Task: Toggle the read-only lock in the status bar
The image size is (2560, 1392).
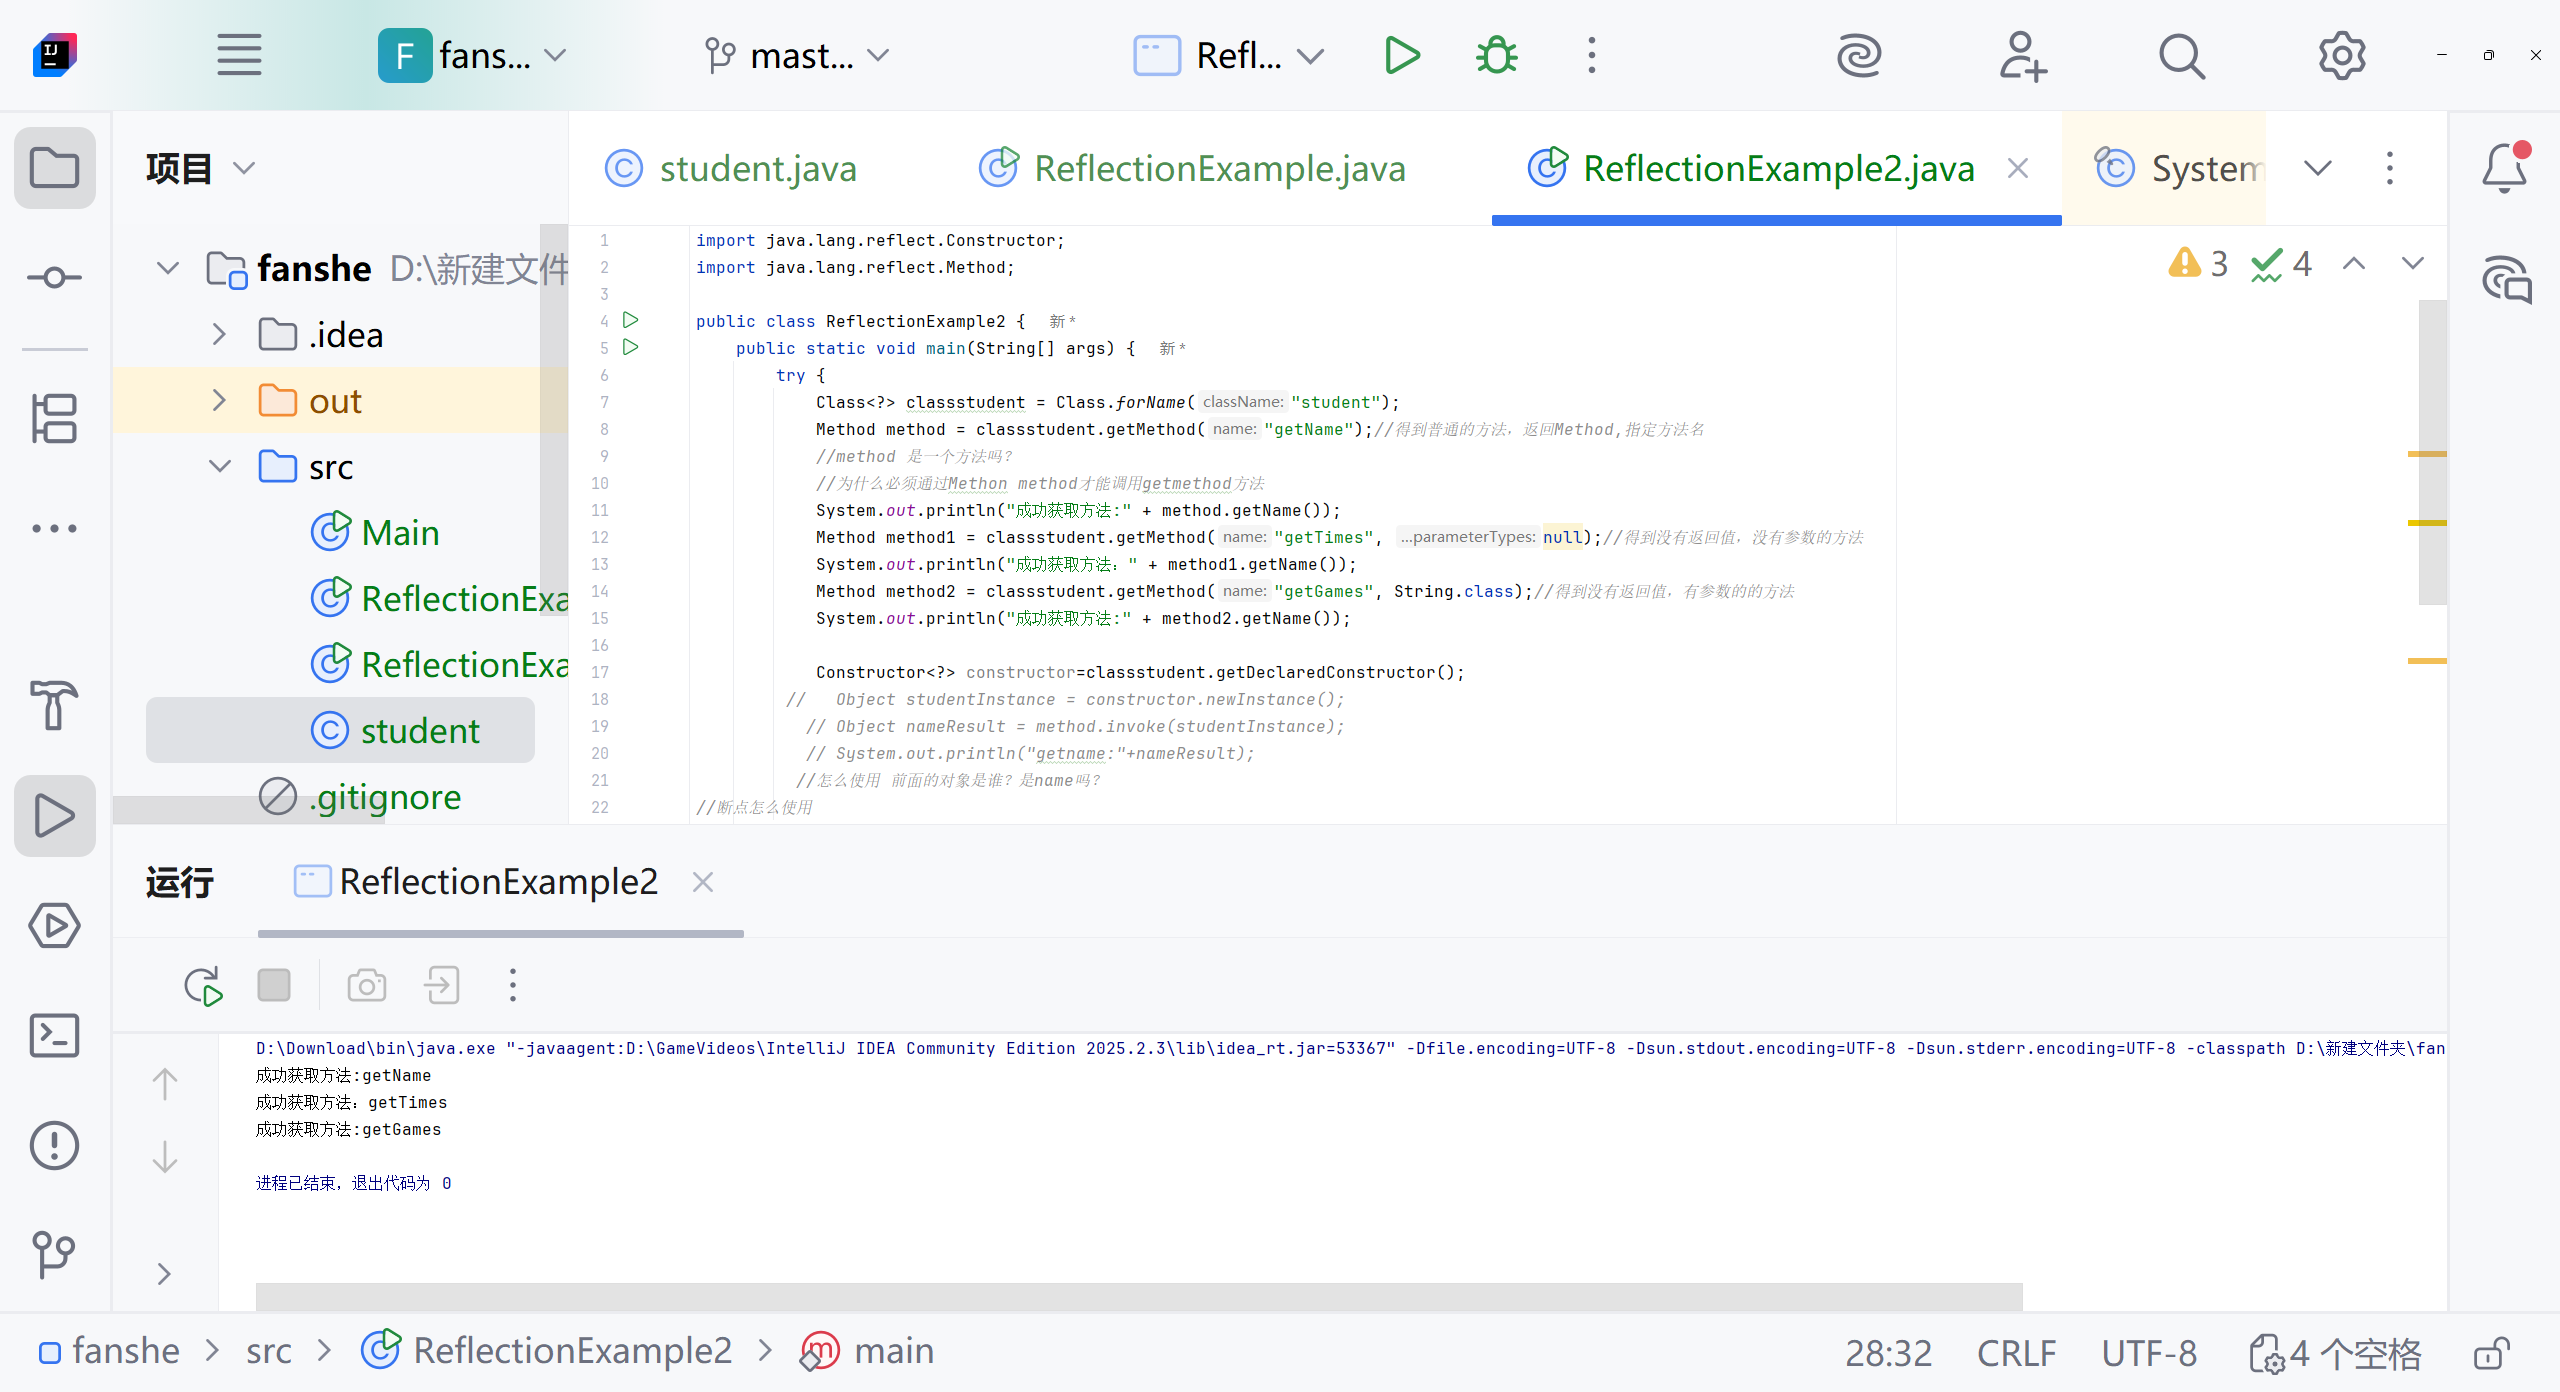Action: [2491, 1353]
